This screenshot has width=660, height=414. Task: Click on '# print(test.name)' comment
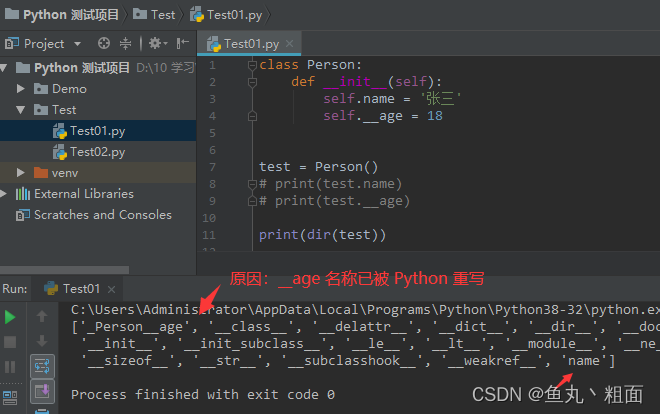coord(330,184)
